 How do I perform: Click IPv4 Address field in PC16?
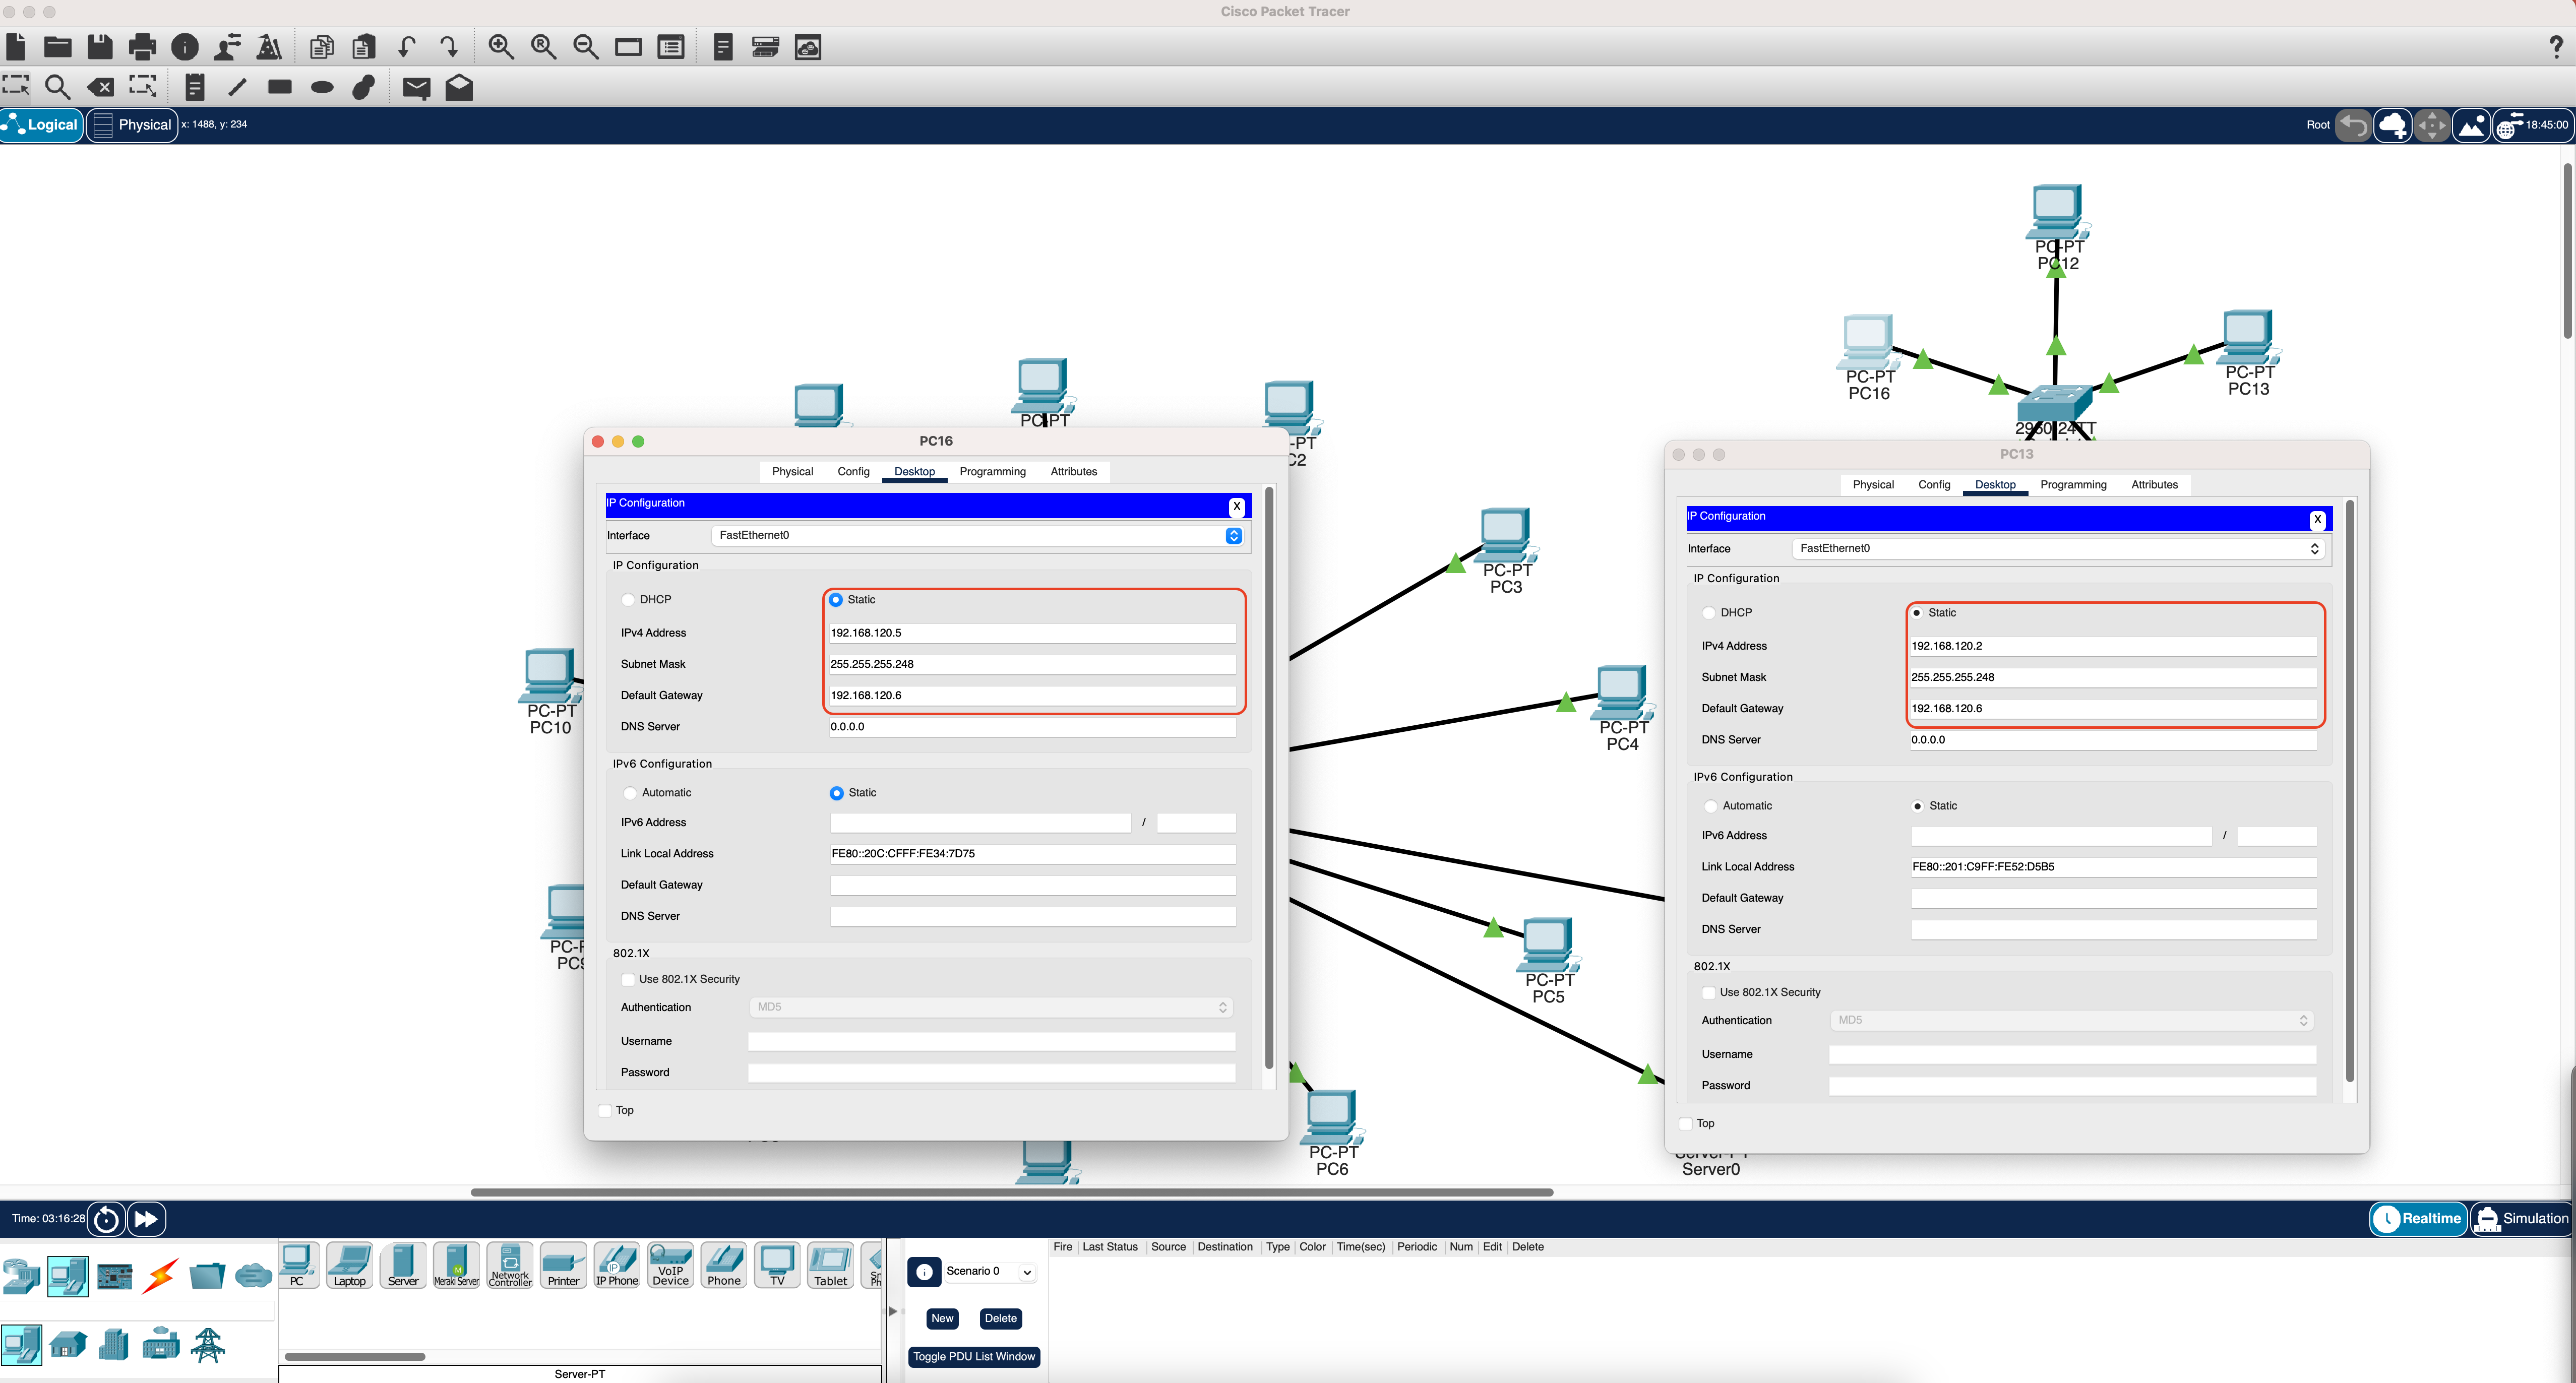coord(1033,634)
